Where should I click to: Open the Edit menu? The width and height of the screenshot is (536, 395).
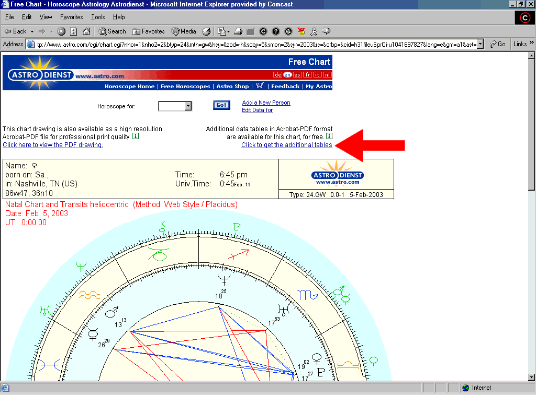[x=26, y=17]
